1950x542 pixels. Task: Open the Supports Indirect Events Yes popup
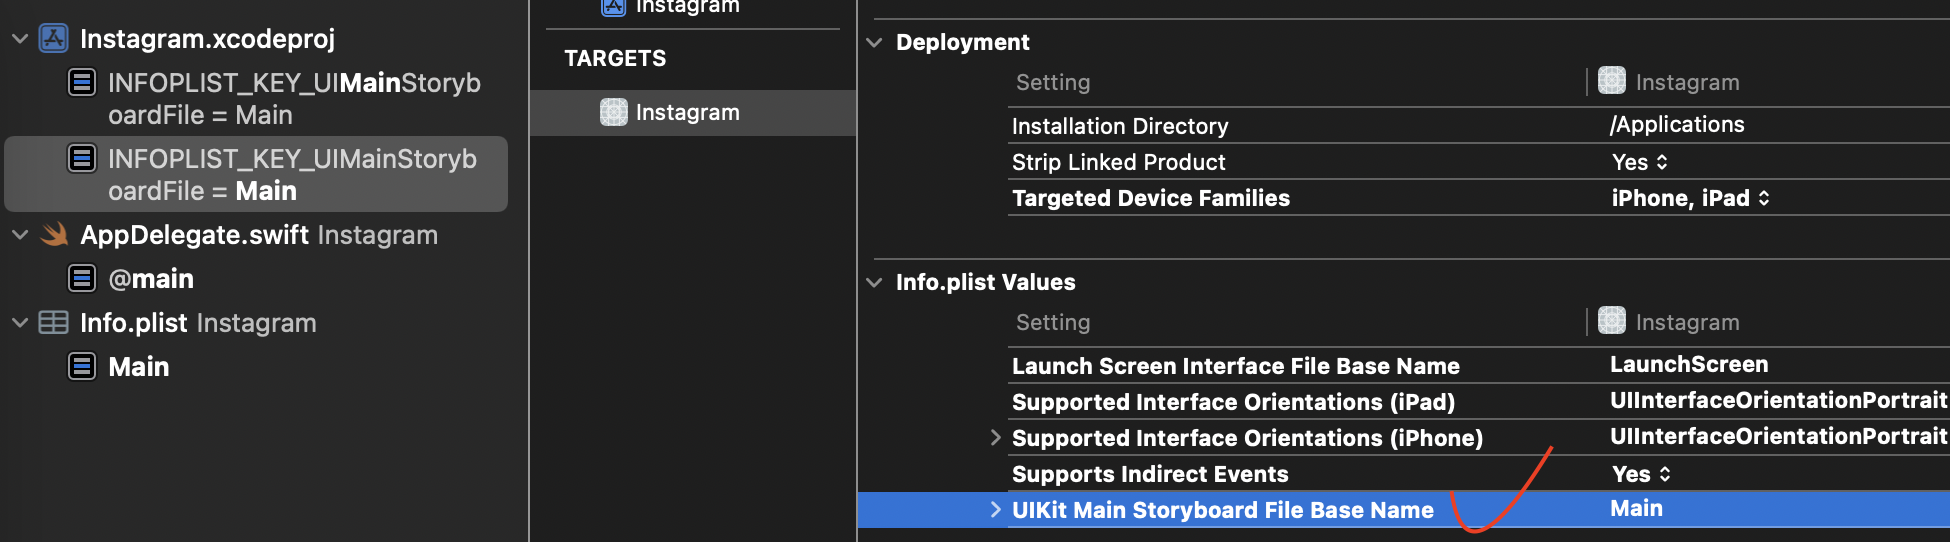click(1641, 474)
